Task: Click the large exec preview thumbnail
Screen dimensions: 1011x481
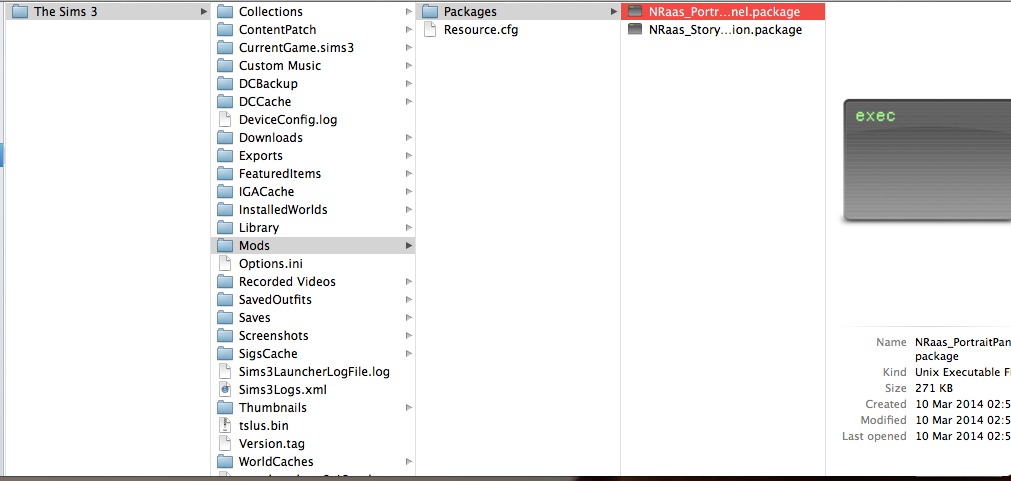Action: point(927,161)
